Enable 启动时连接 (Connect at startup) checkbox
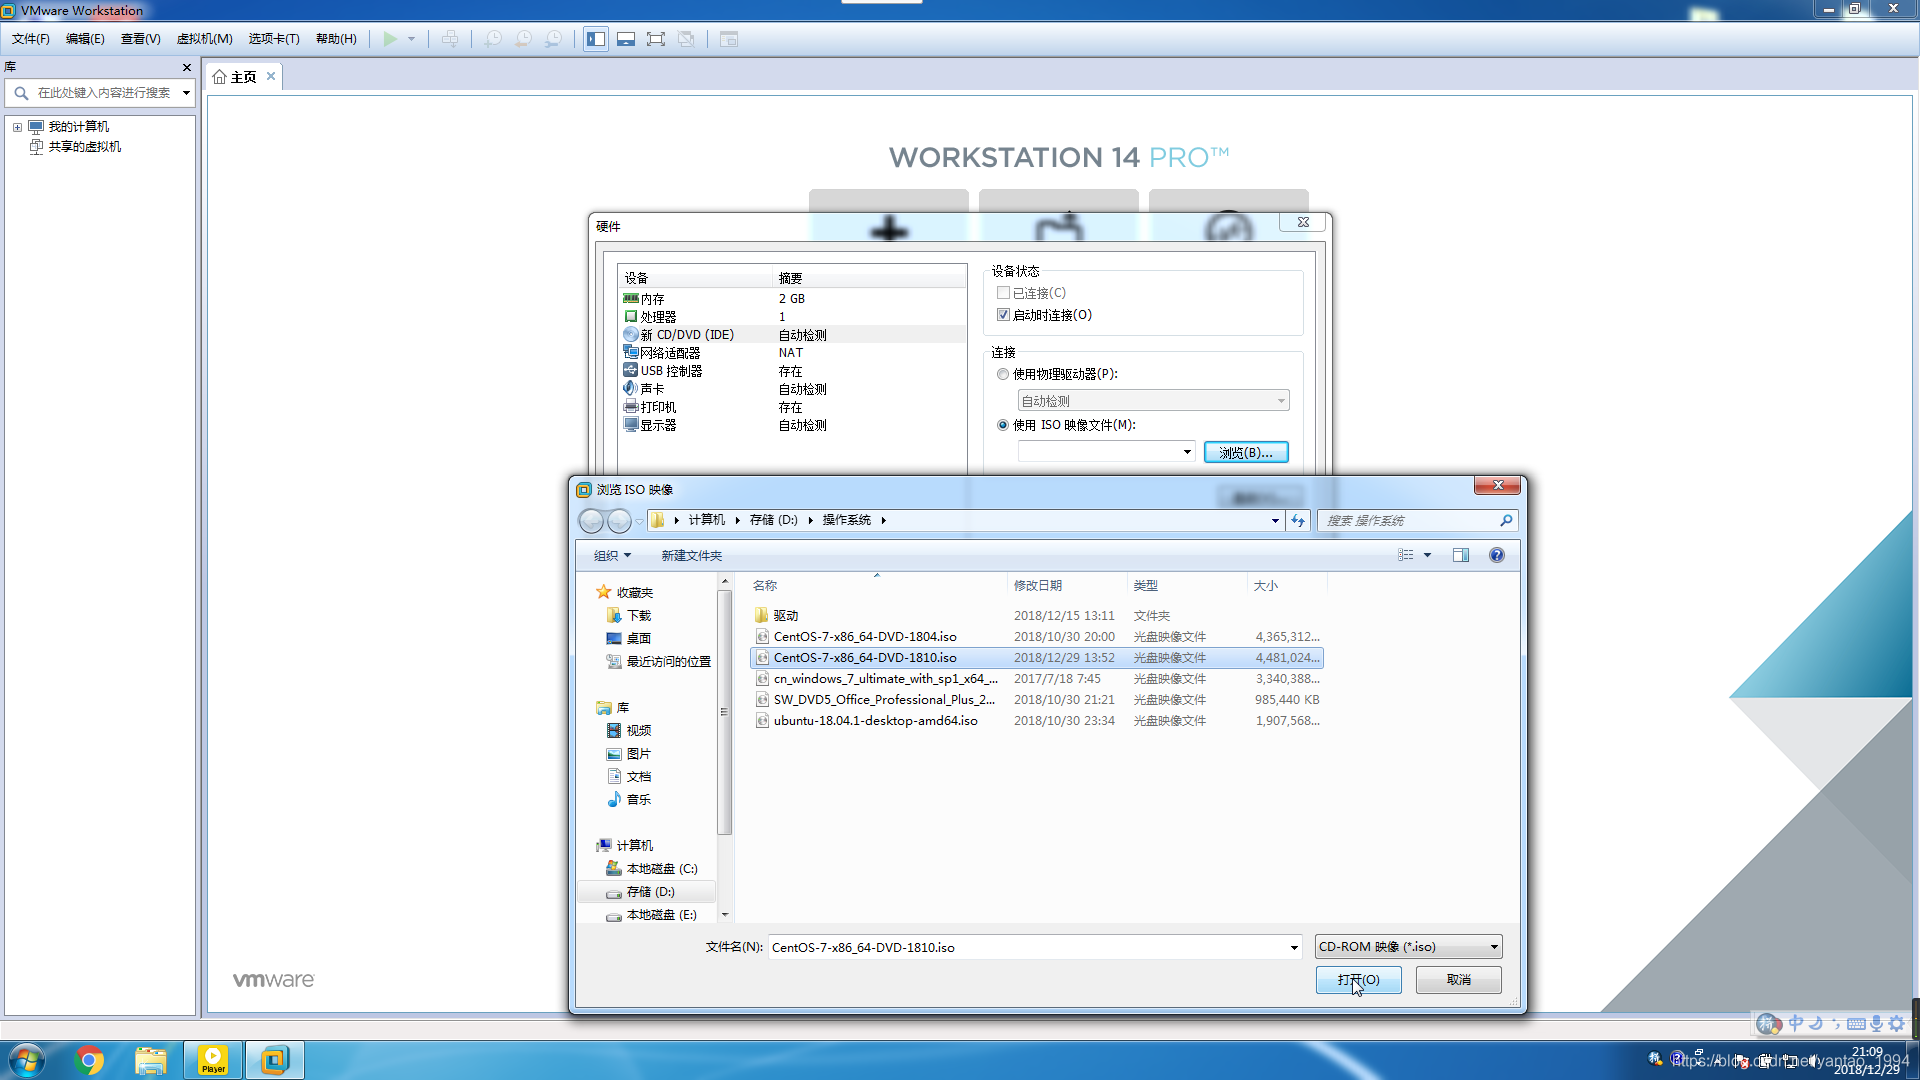Screen dimensions: 1920x1080 coord(1005,314)
